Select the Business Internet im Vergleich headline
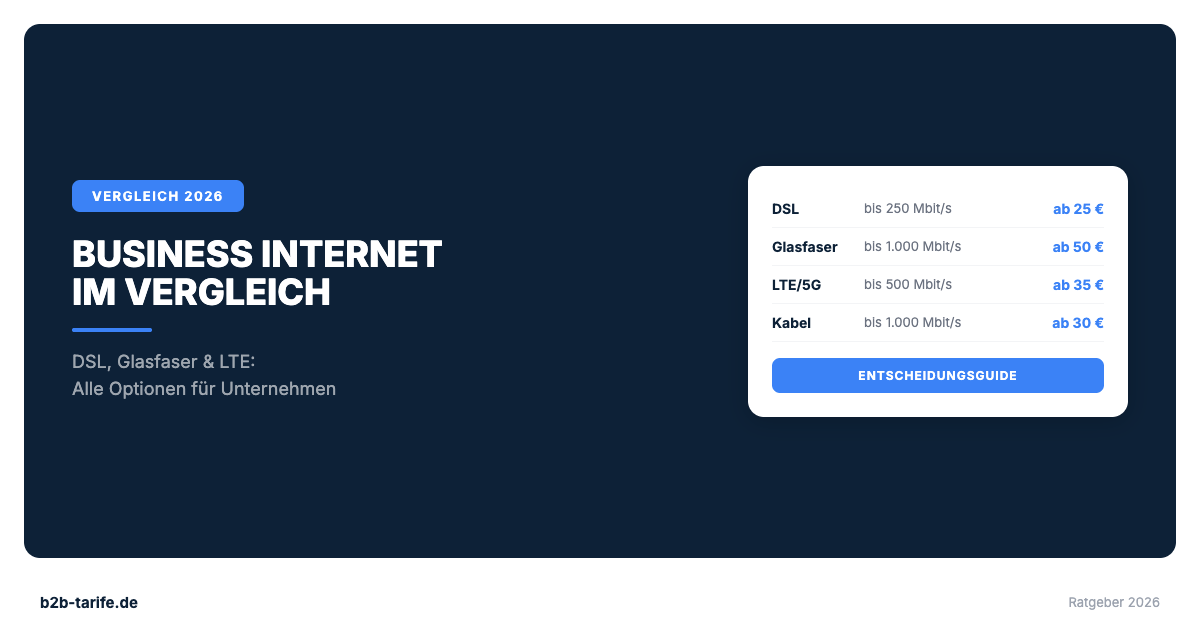The height and width of the screenshot is (630, 1200). point(257,273)
